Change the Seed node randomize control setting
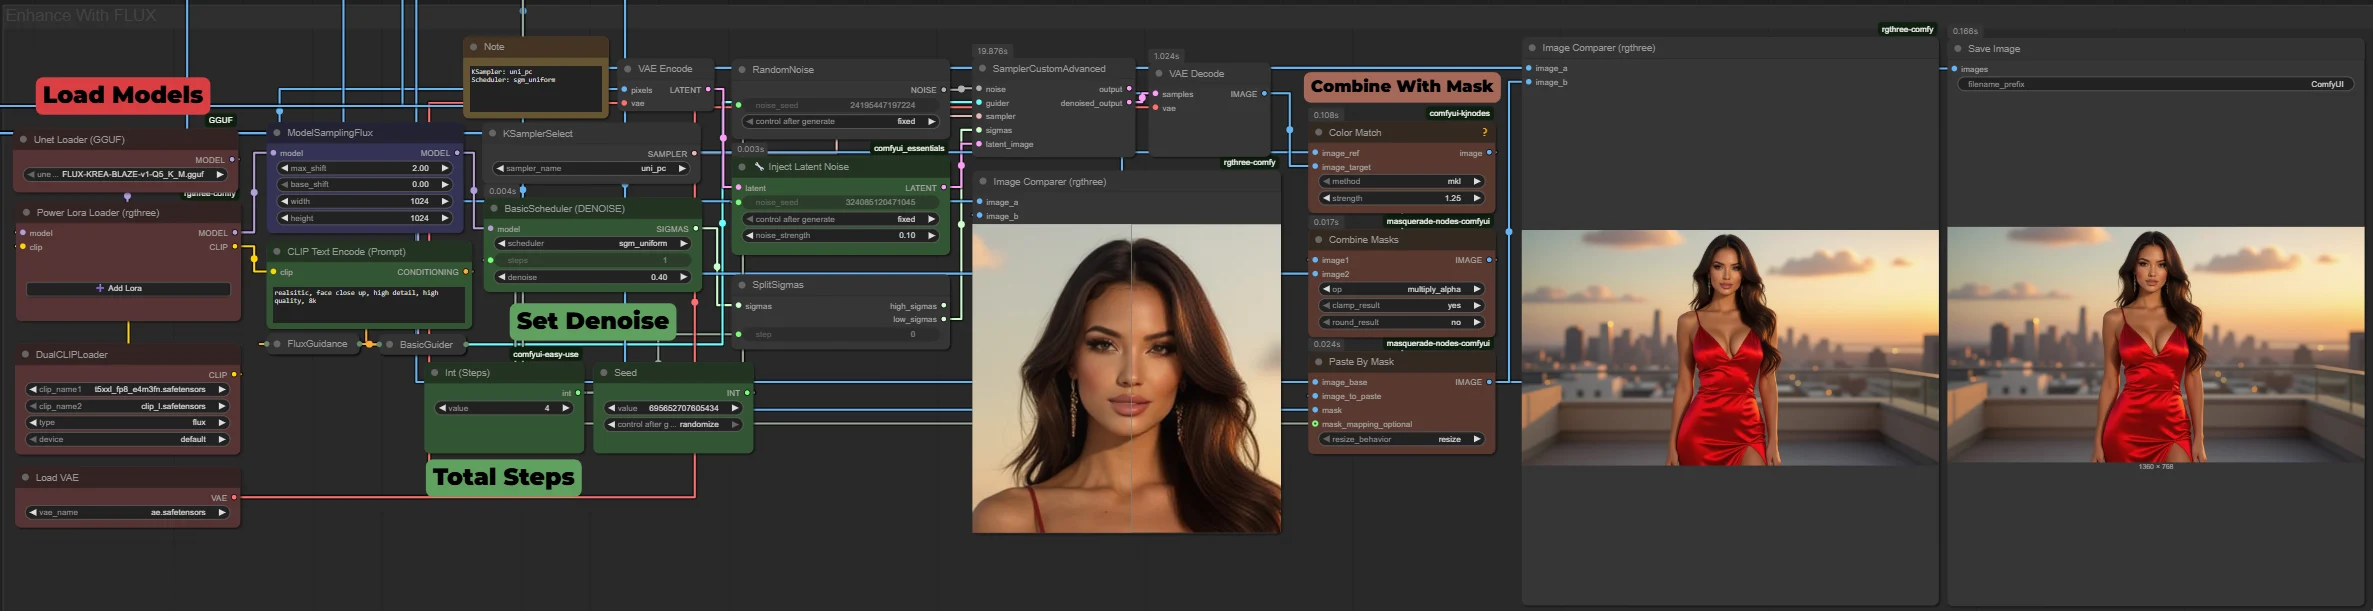Image resolution: width=2373 pixels, height=611 pixels. (x=673, y=425)
